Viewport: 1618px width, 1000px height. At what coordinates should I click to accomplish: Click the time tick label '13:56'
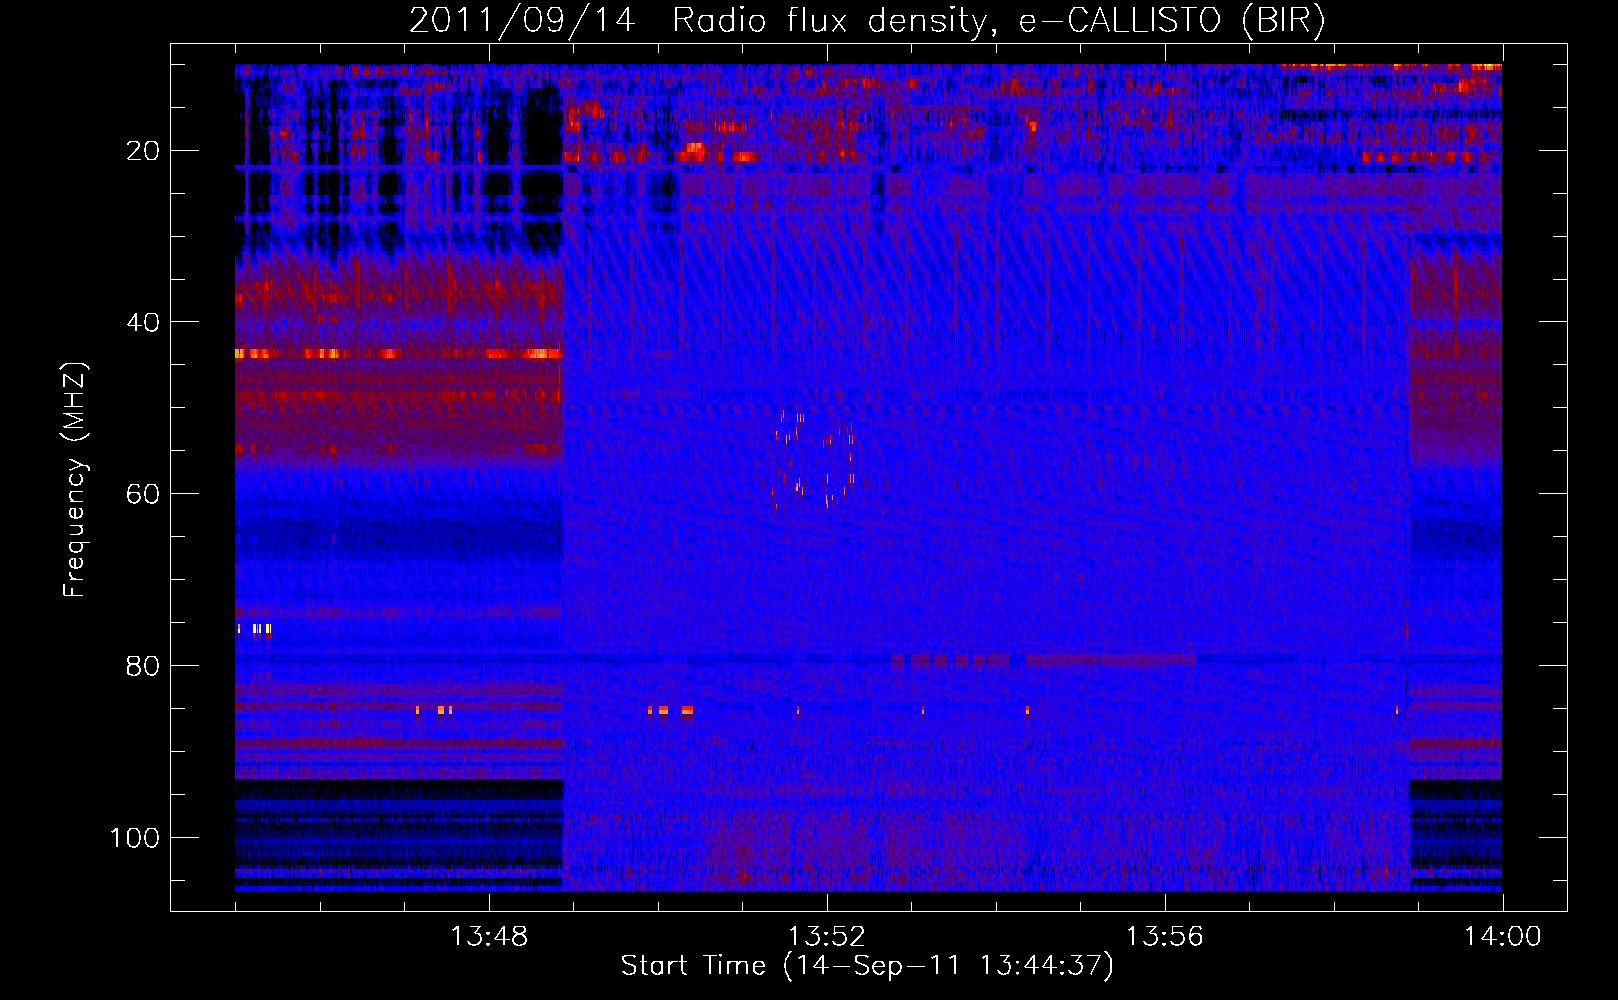(x=1165, y=937)
